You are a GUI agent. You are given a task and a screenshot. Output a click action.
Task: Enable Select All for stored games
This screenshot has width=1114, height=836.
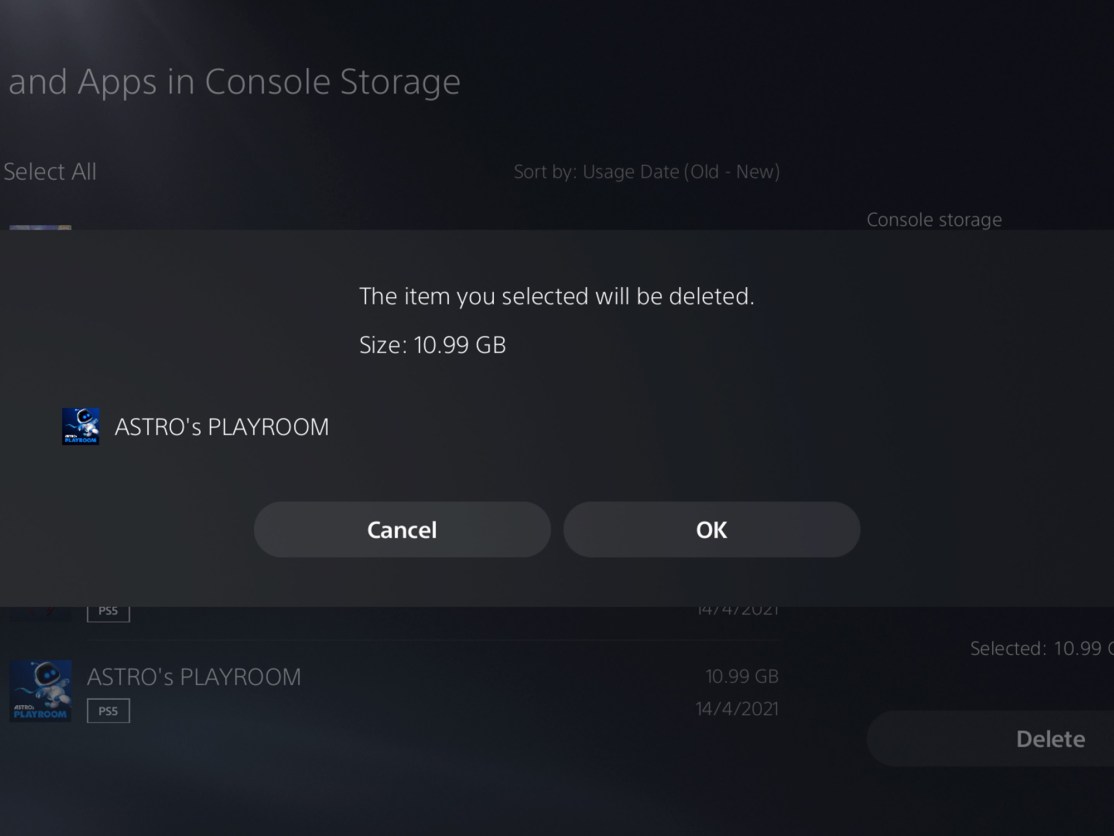pyautogui.click(x=50, y=171)
